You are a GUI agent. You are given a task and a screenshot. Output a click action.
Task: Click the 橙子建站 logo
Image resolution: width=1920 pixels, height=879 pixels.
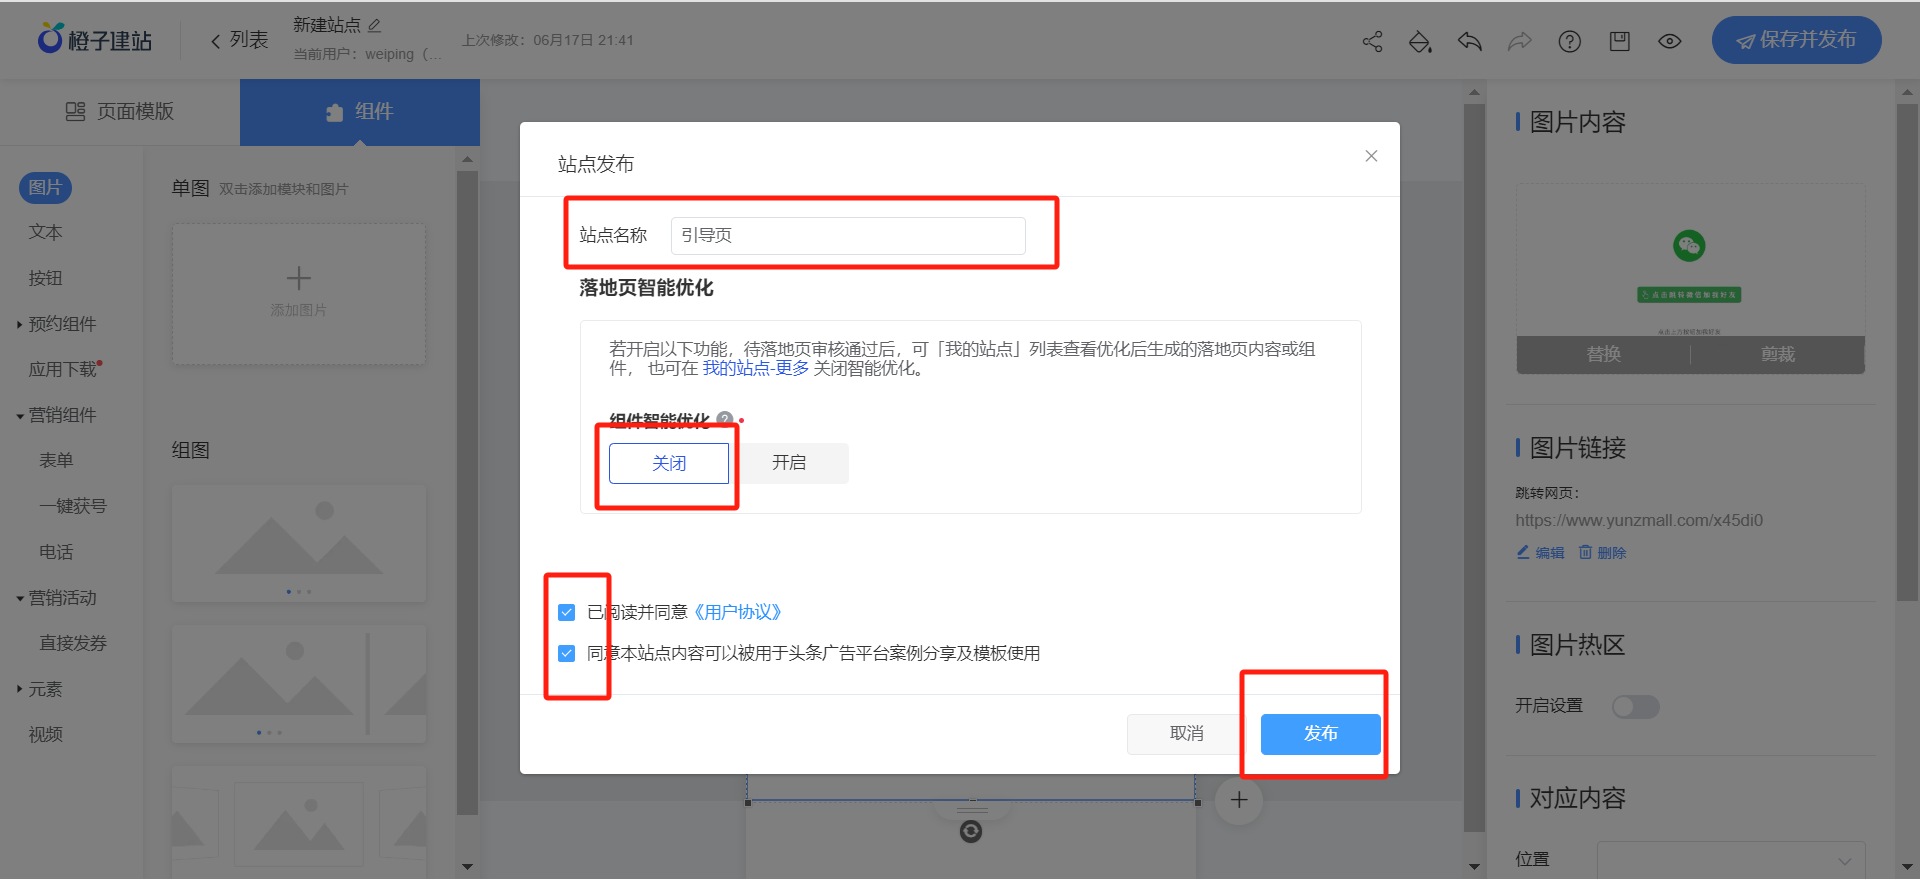(x=95, y=40)
